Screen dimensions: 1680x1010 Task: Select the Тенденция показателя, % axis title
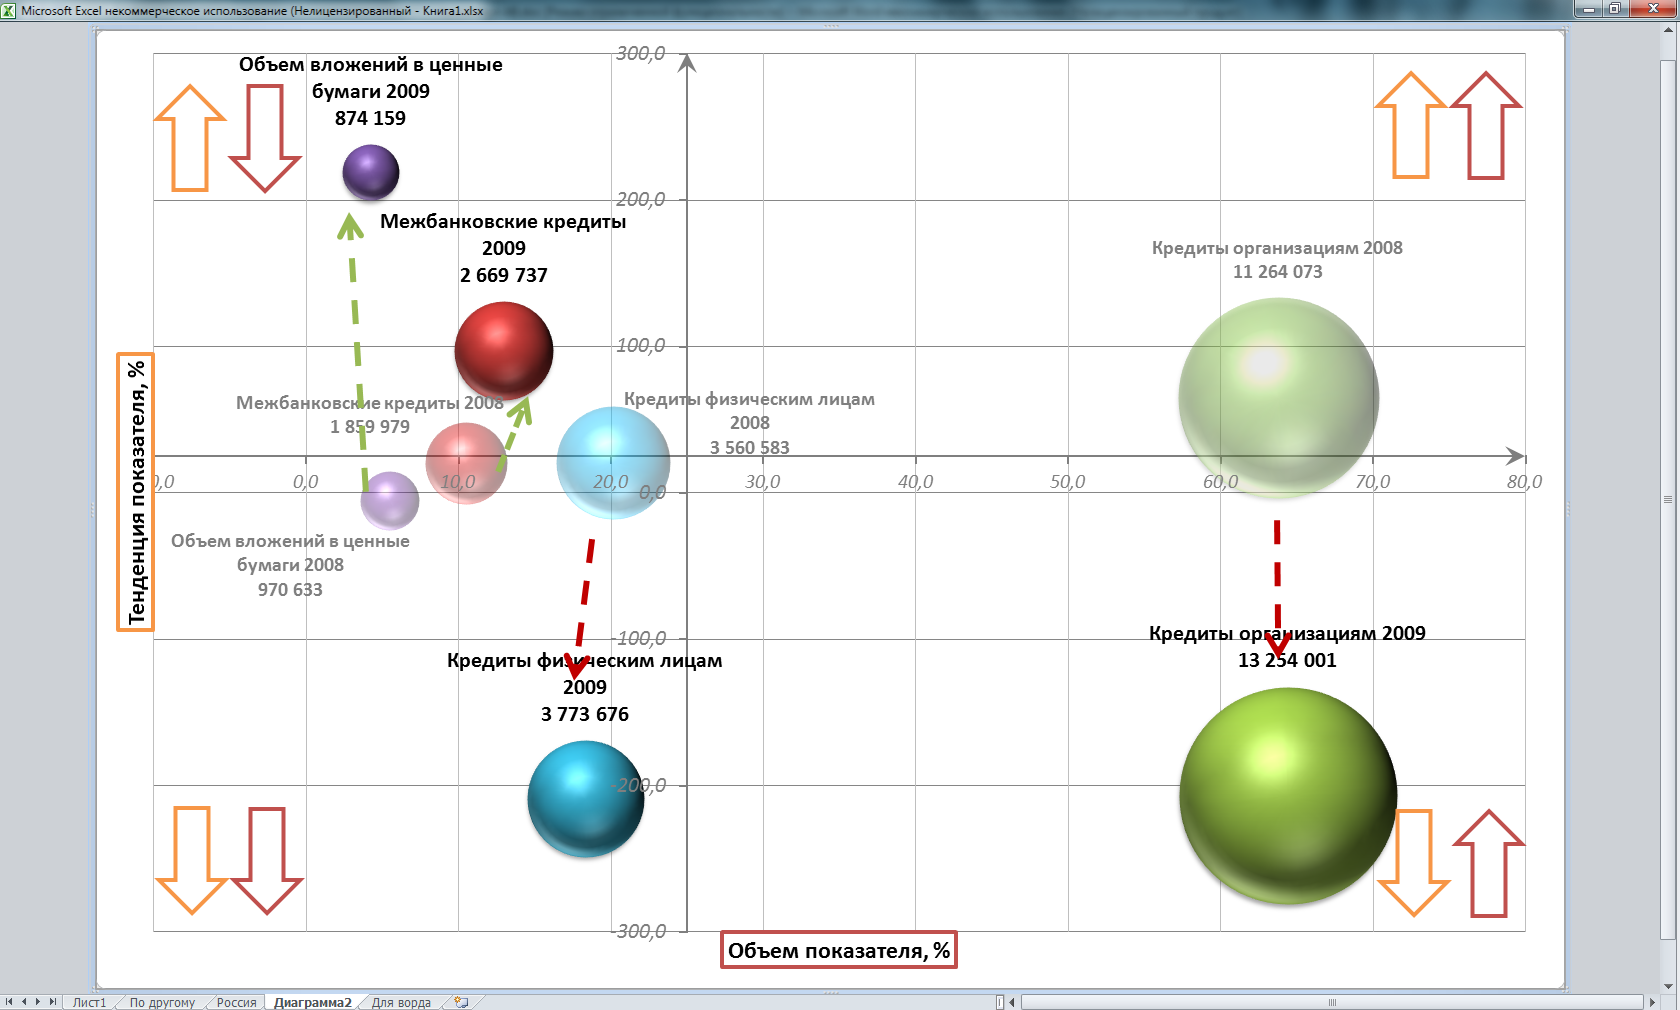136,492
